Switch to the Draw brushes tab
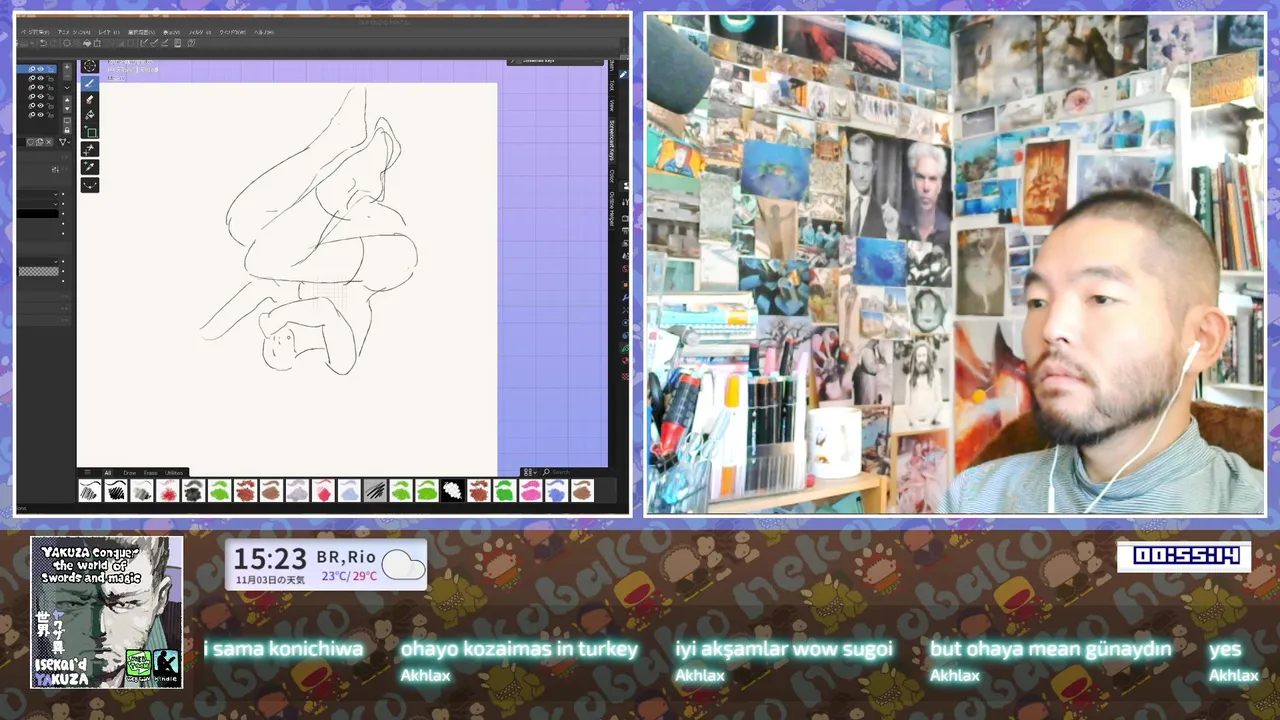This screenshot has height=720, width=1280. point(130,472)
